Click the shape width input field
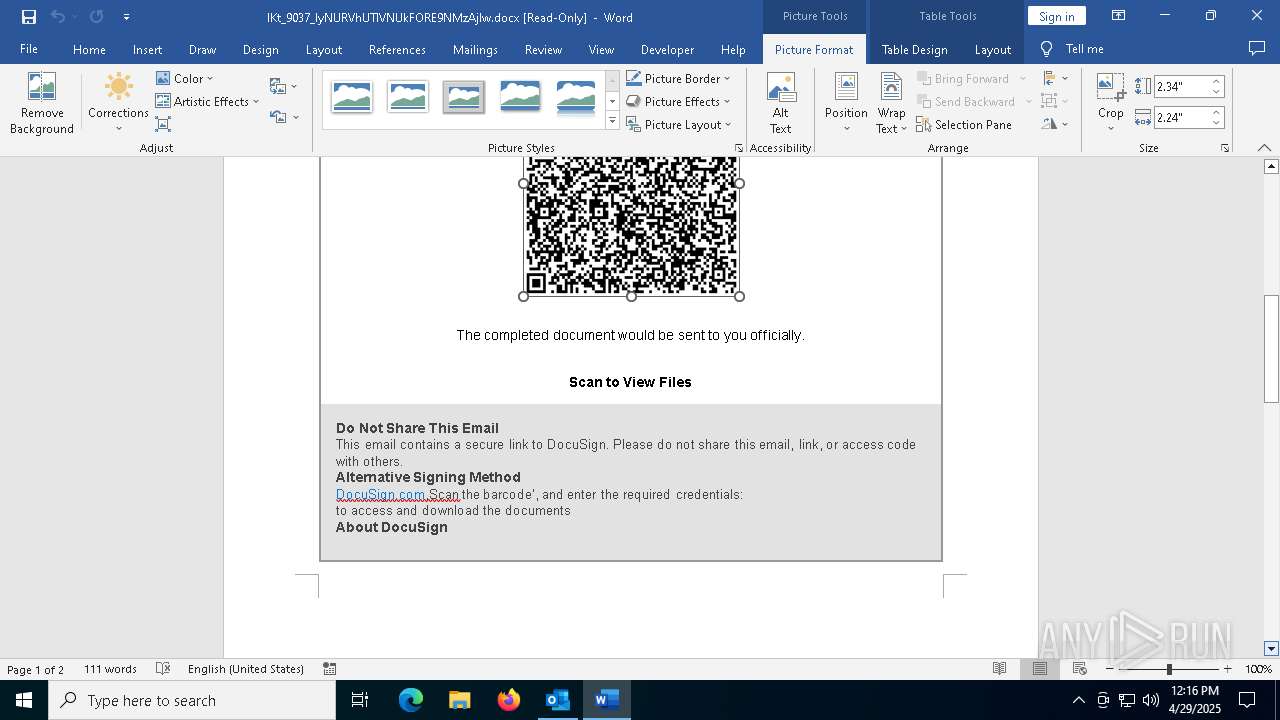Viewport: 1280px width, 720px height. tap(1181, 118)
